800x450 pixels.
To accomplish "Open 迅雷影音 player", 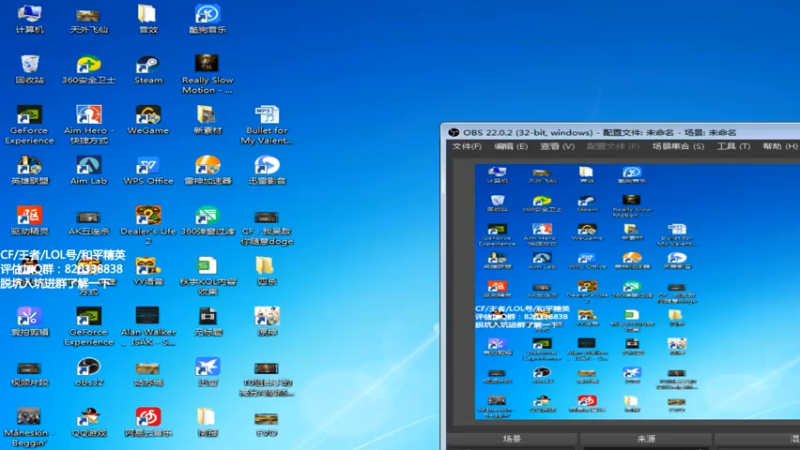I will 266,171.
